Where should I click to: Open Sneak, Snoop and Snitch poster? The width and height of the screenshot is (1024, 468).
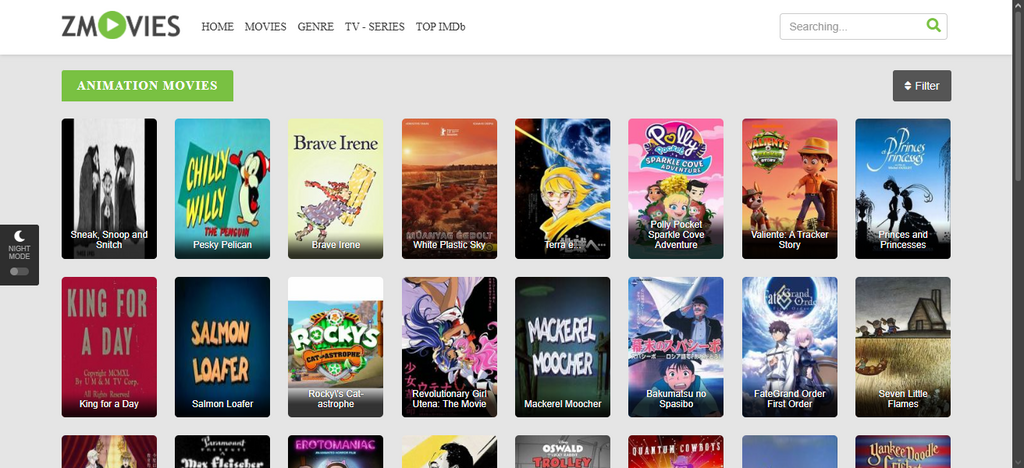109,189
